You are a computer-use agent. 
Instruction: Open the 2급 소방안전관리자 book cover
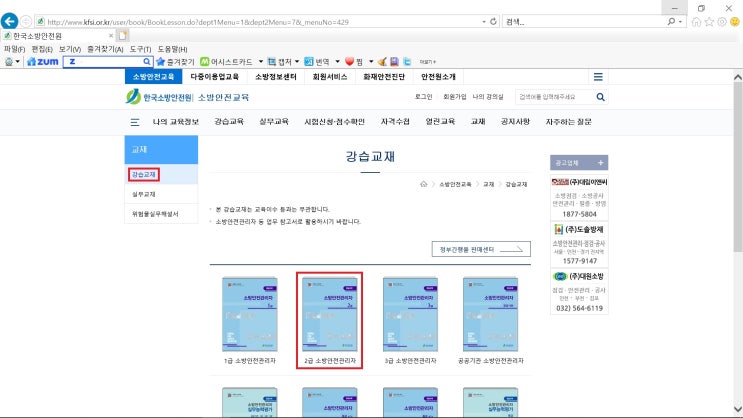[329, 314]
